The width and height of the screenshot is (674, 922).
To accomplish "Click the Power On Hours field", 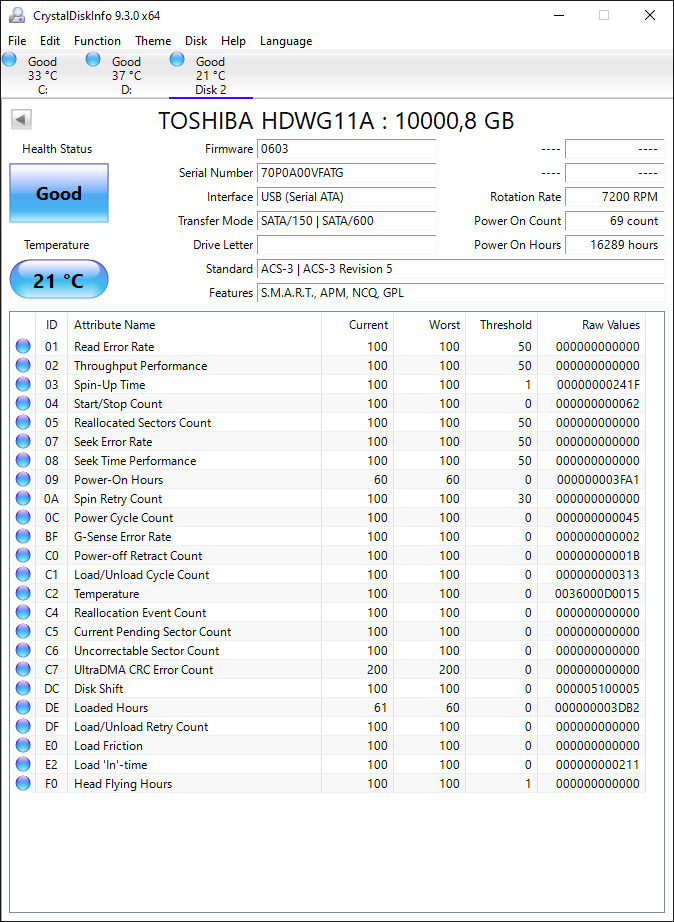I will coord(615,245).
